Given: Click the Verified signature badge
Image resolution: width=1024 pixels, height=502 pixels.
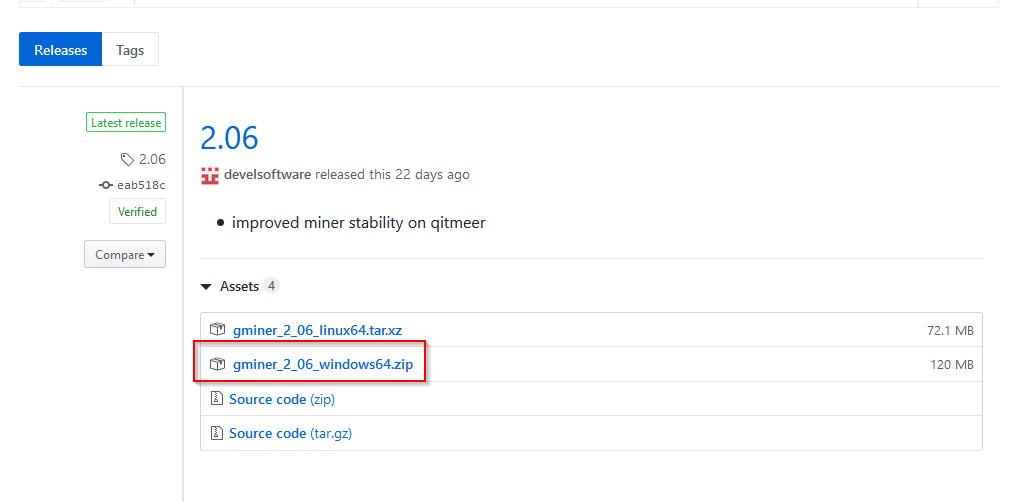Looking at the screenshot, I should point(137,212).
